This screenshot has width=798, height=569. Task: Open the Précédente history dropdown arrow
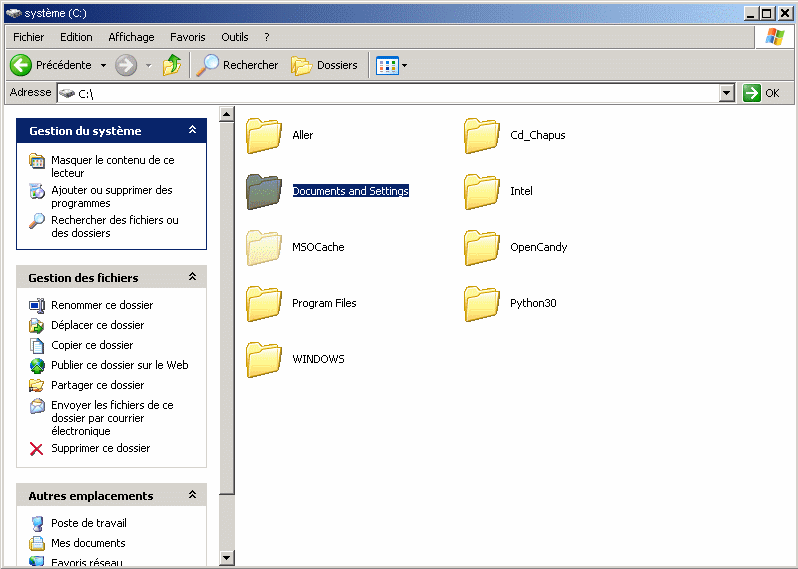[x=103, y=66]
